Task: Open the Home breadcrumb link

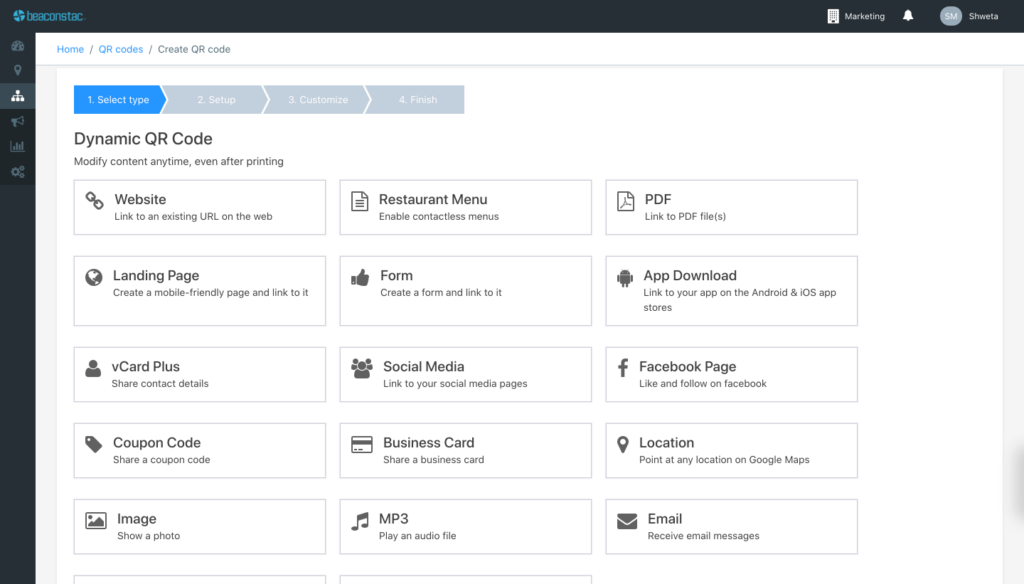Action: [71, 49]
